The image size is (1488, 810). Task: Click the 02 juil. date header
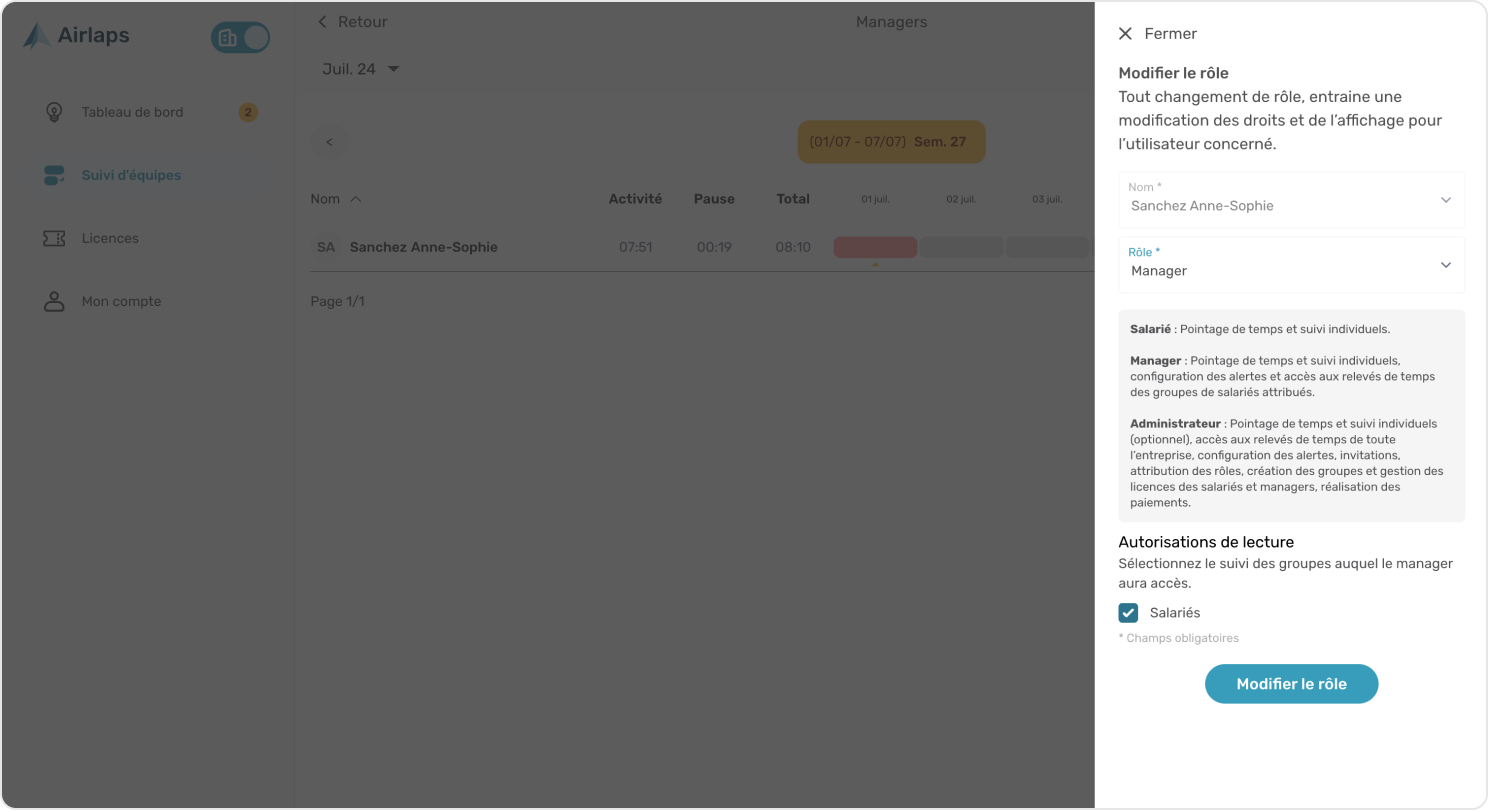961,200
